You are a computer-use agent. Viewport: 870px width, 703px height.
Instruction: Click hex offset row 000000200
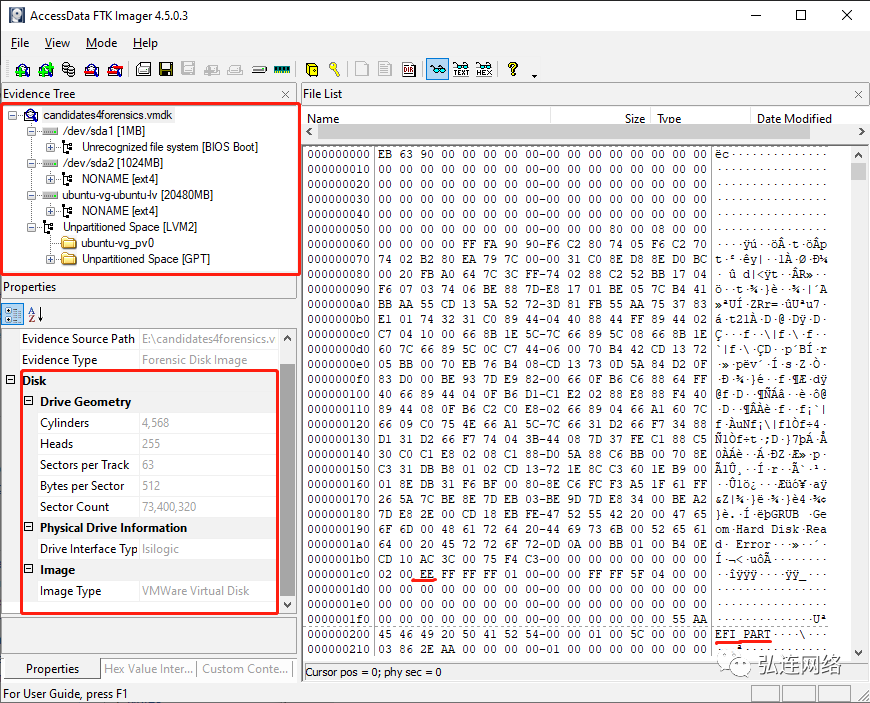pyautogui.click(x=338, y=634)
